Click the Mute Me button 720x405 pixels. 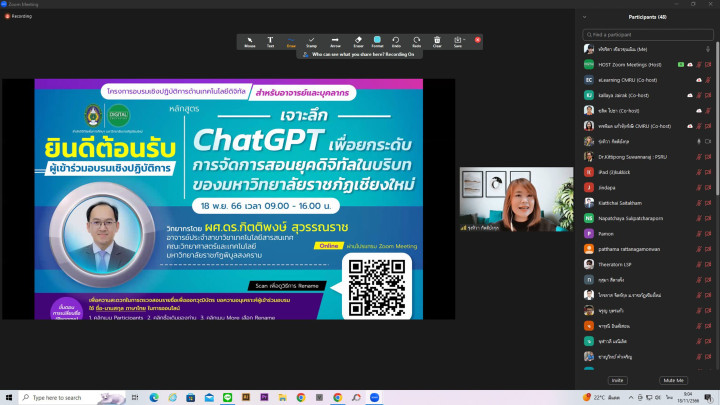click(674, 380)
